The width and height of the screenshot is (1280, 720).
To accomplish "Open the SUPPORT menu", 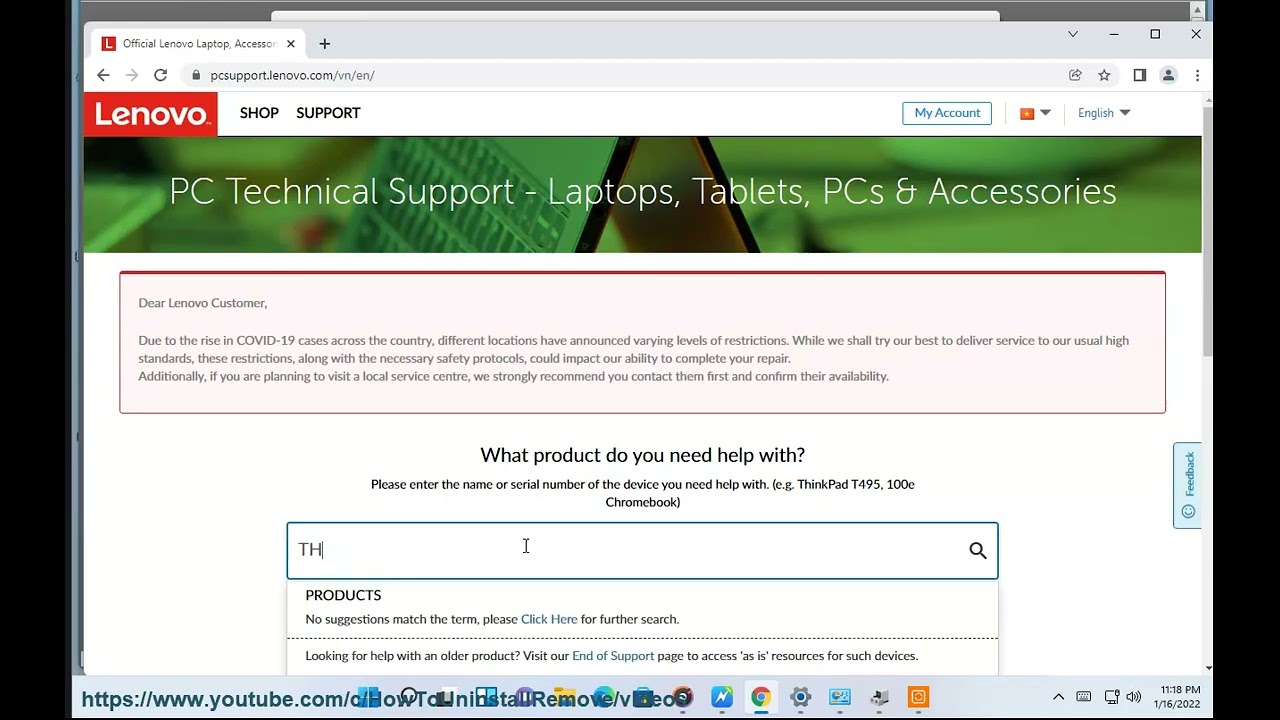I will pos(328,113).
